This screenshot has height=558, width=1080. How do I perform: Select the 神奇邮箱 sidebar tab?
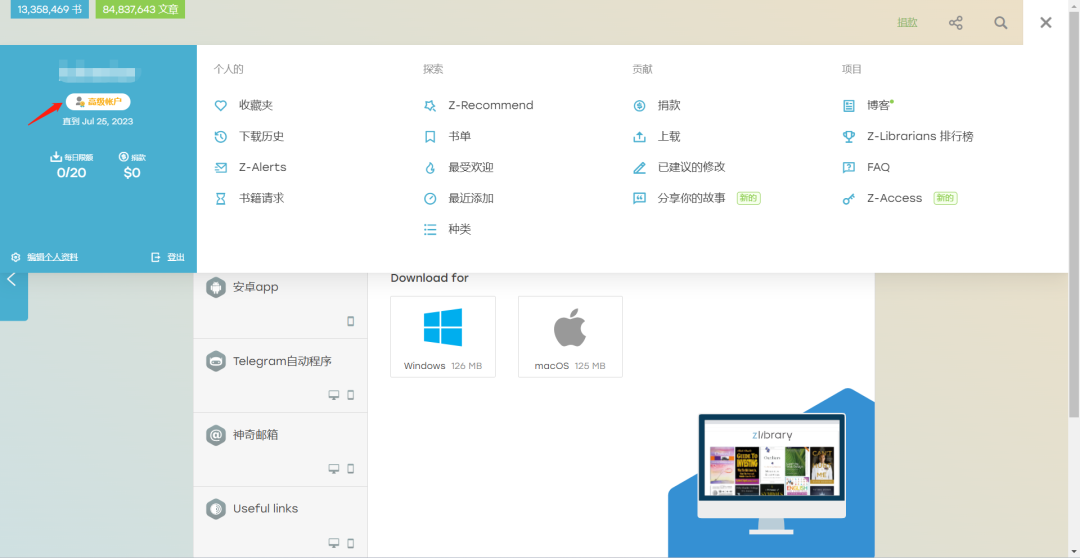(280, 449)
